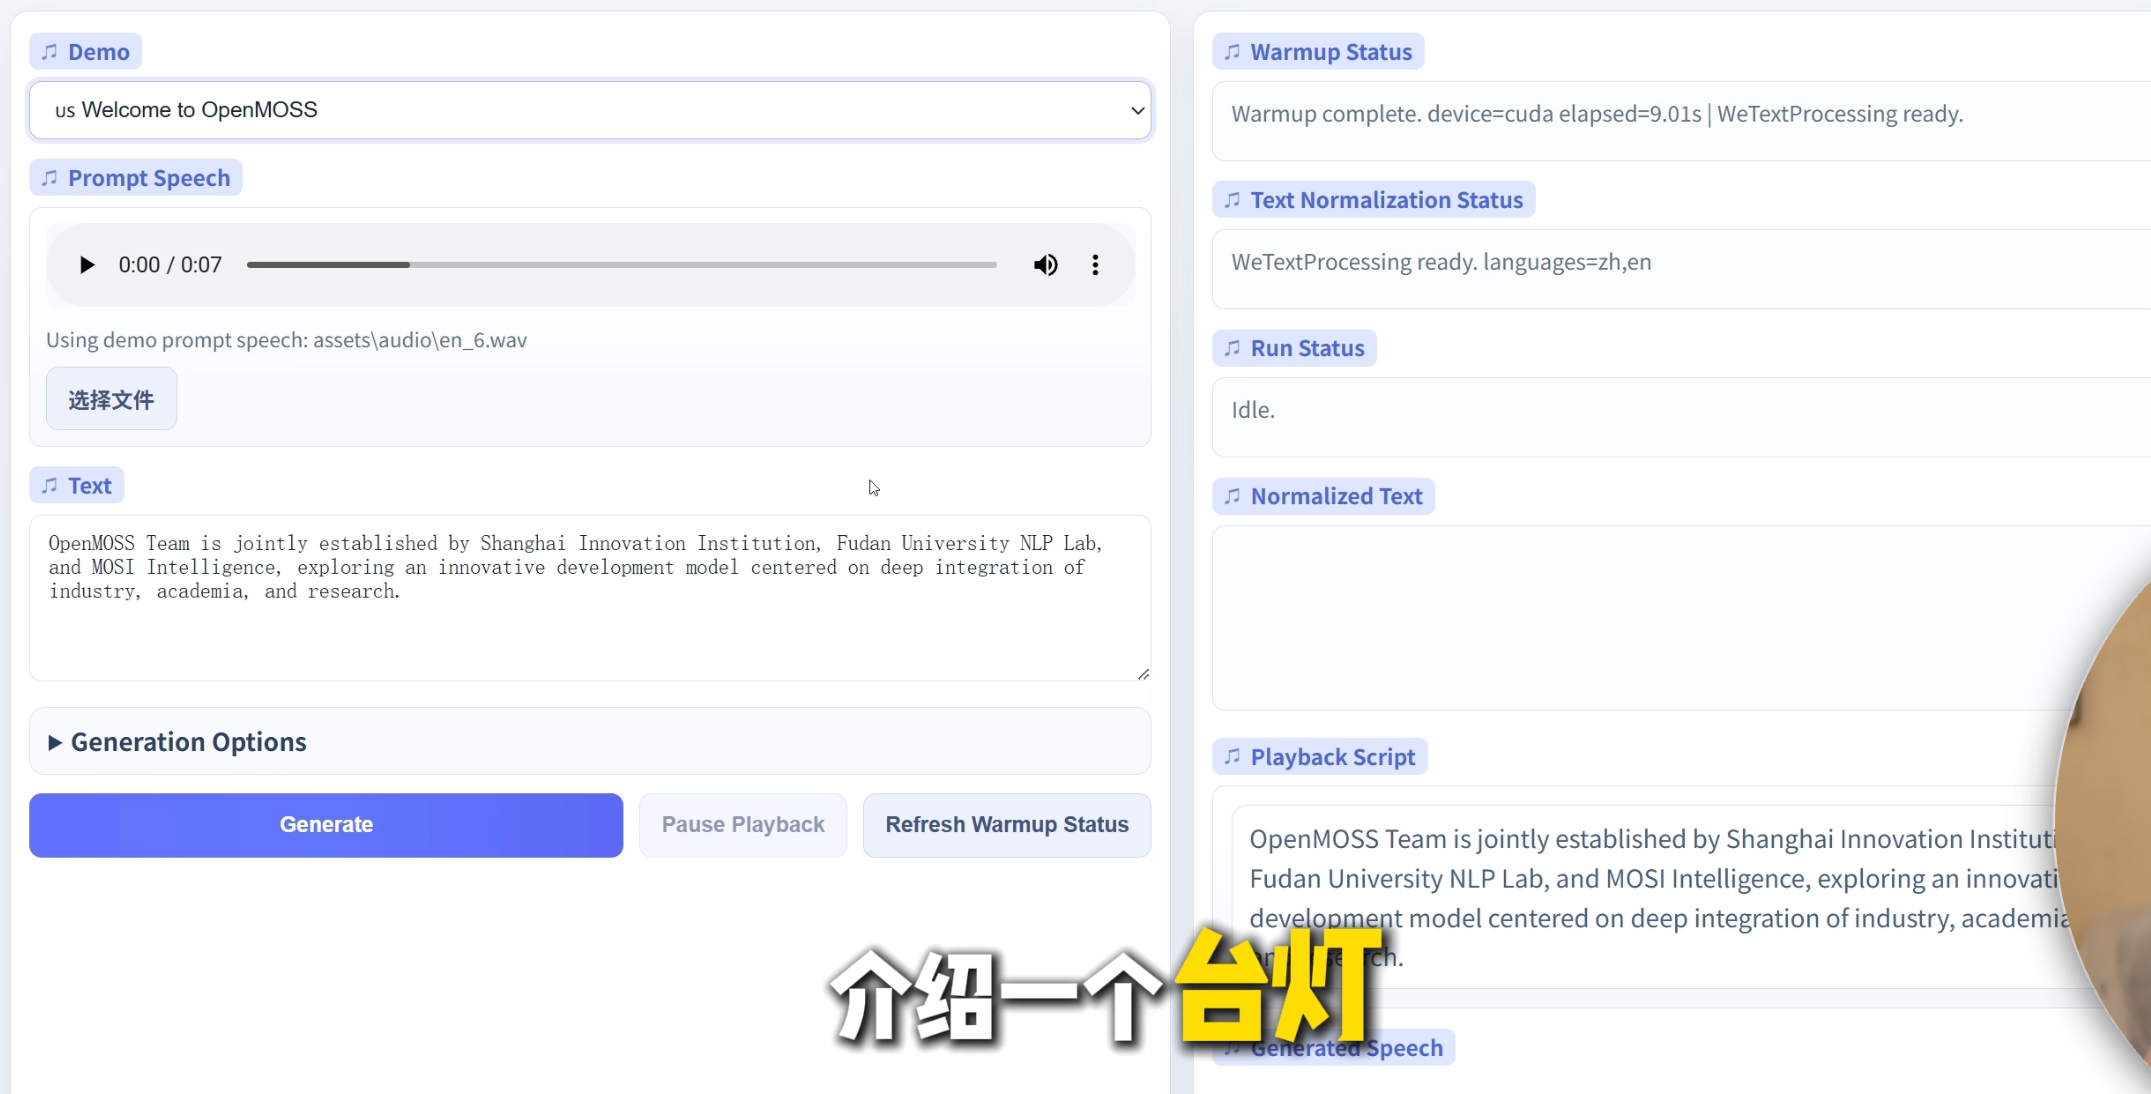2151x1094 pixels.
Task: Click the Playback Script note icon
Action: 1233,757
